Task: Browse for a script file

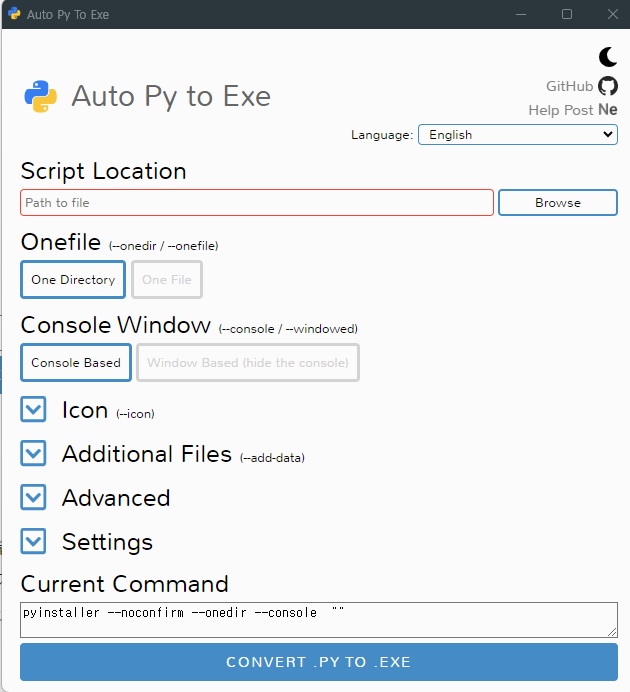Action: click(558, 203)
